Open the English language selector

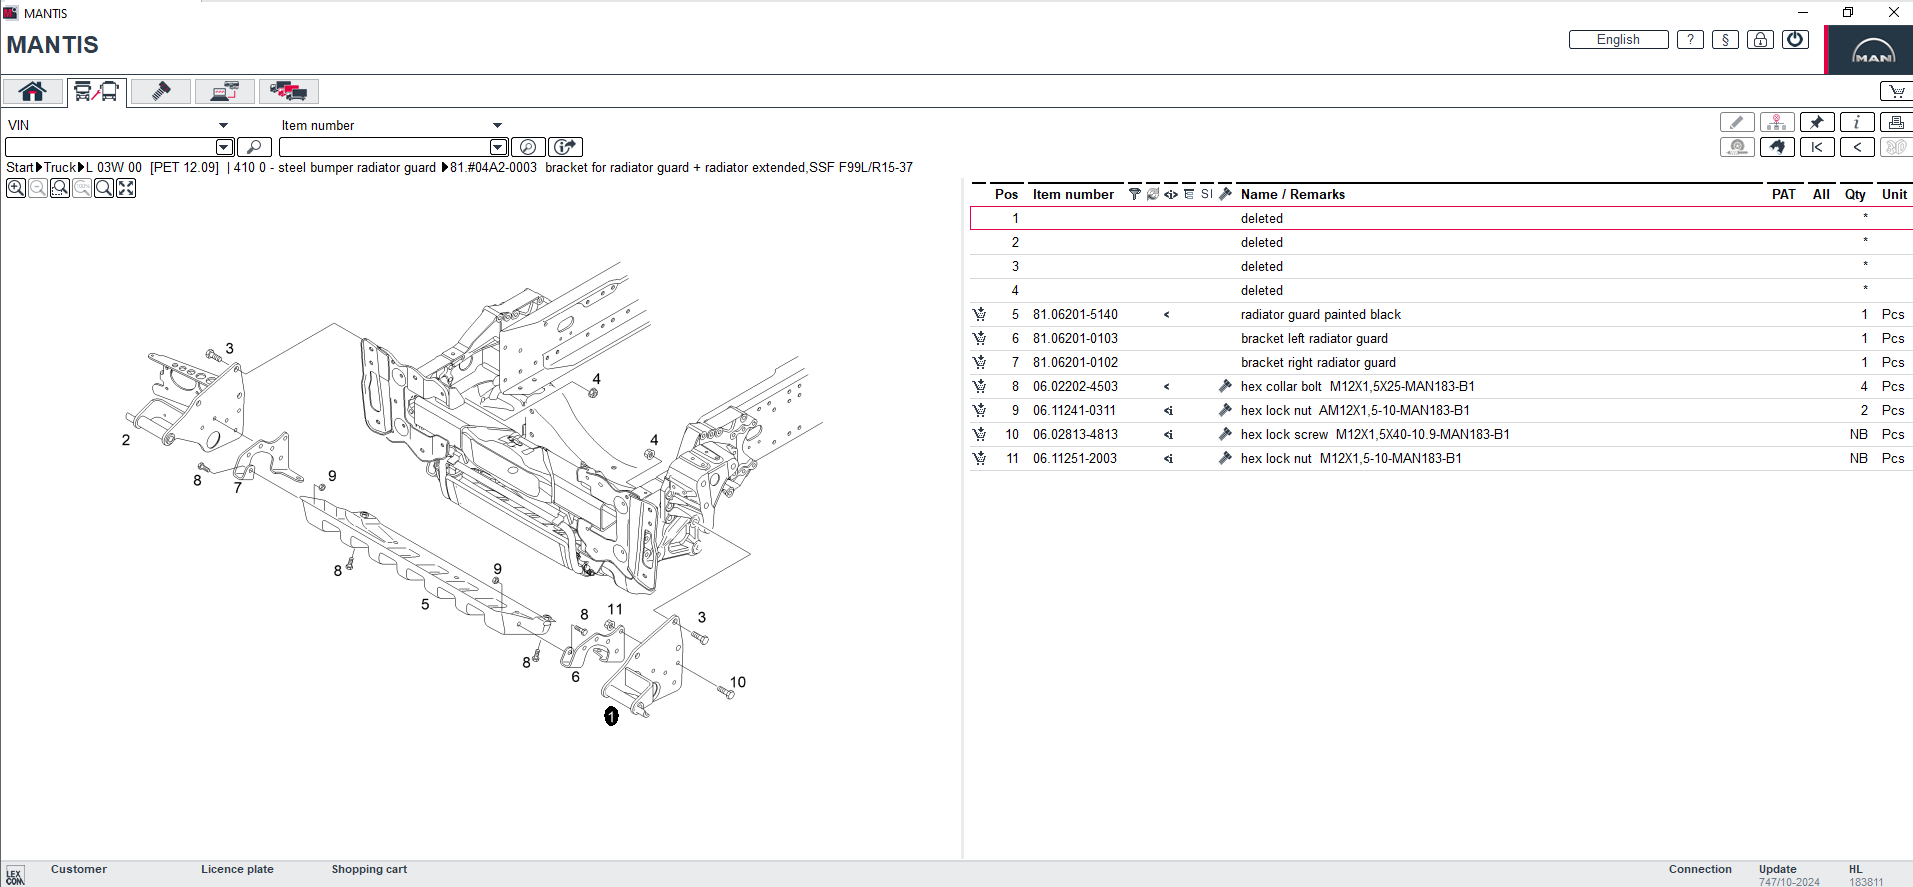(1618, 40)
